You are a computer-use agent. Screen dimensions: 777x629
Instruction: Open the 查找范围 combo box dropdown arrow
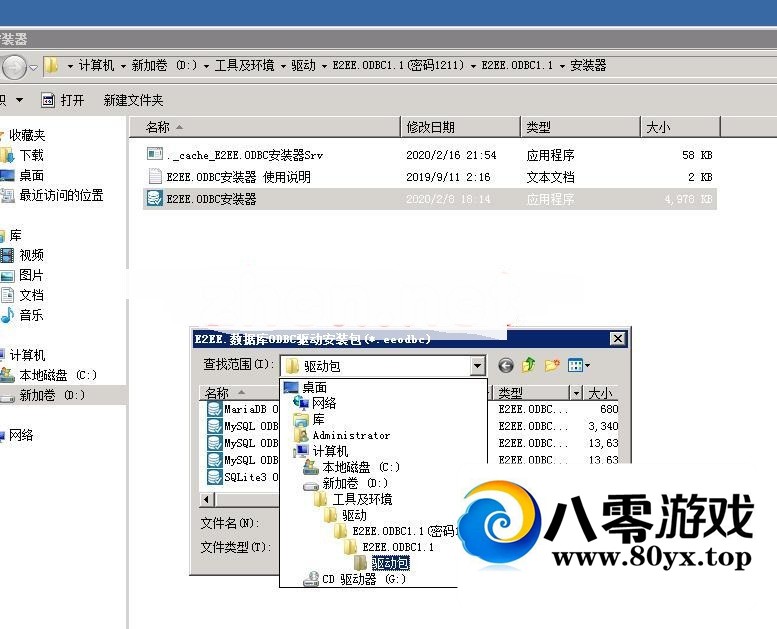[x=477, y=366]
